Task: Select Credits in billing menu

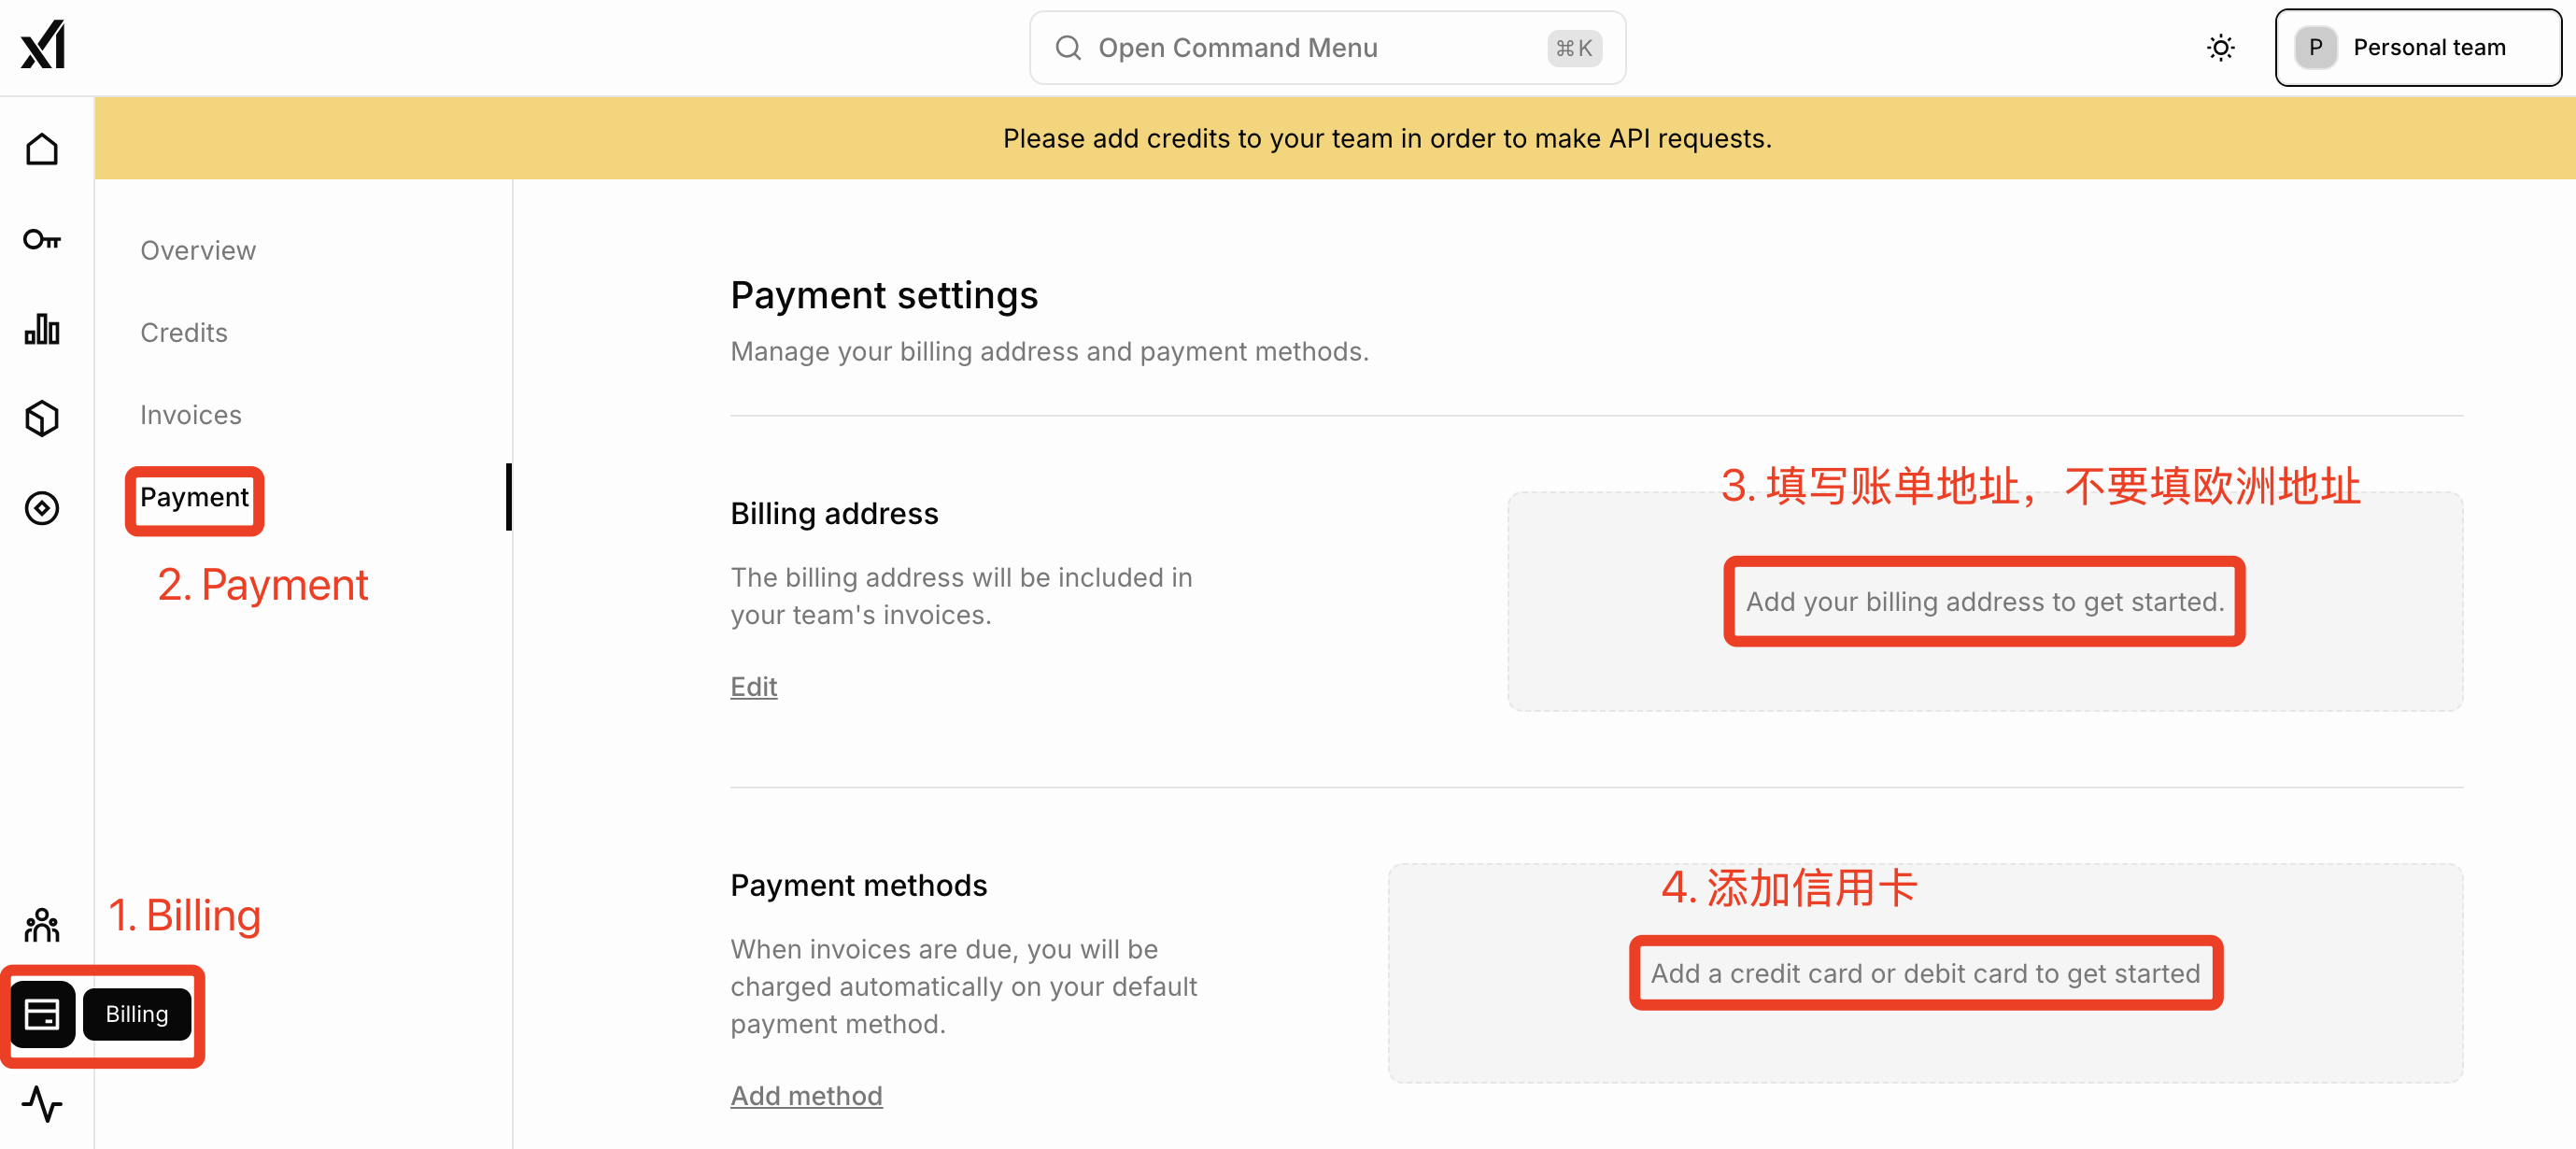Action: pyautogui.click(x=184, y=332)
